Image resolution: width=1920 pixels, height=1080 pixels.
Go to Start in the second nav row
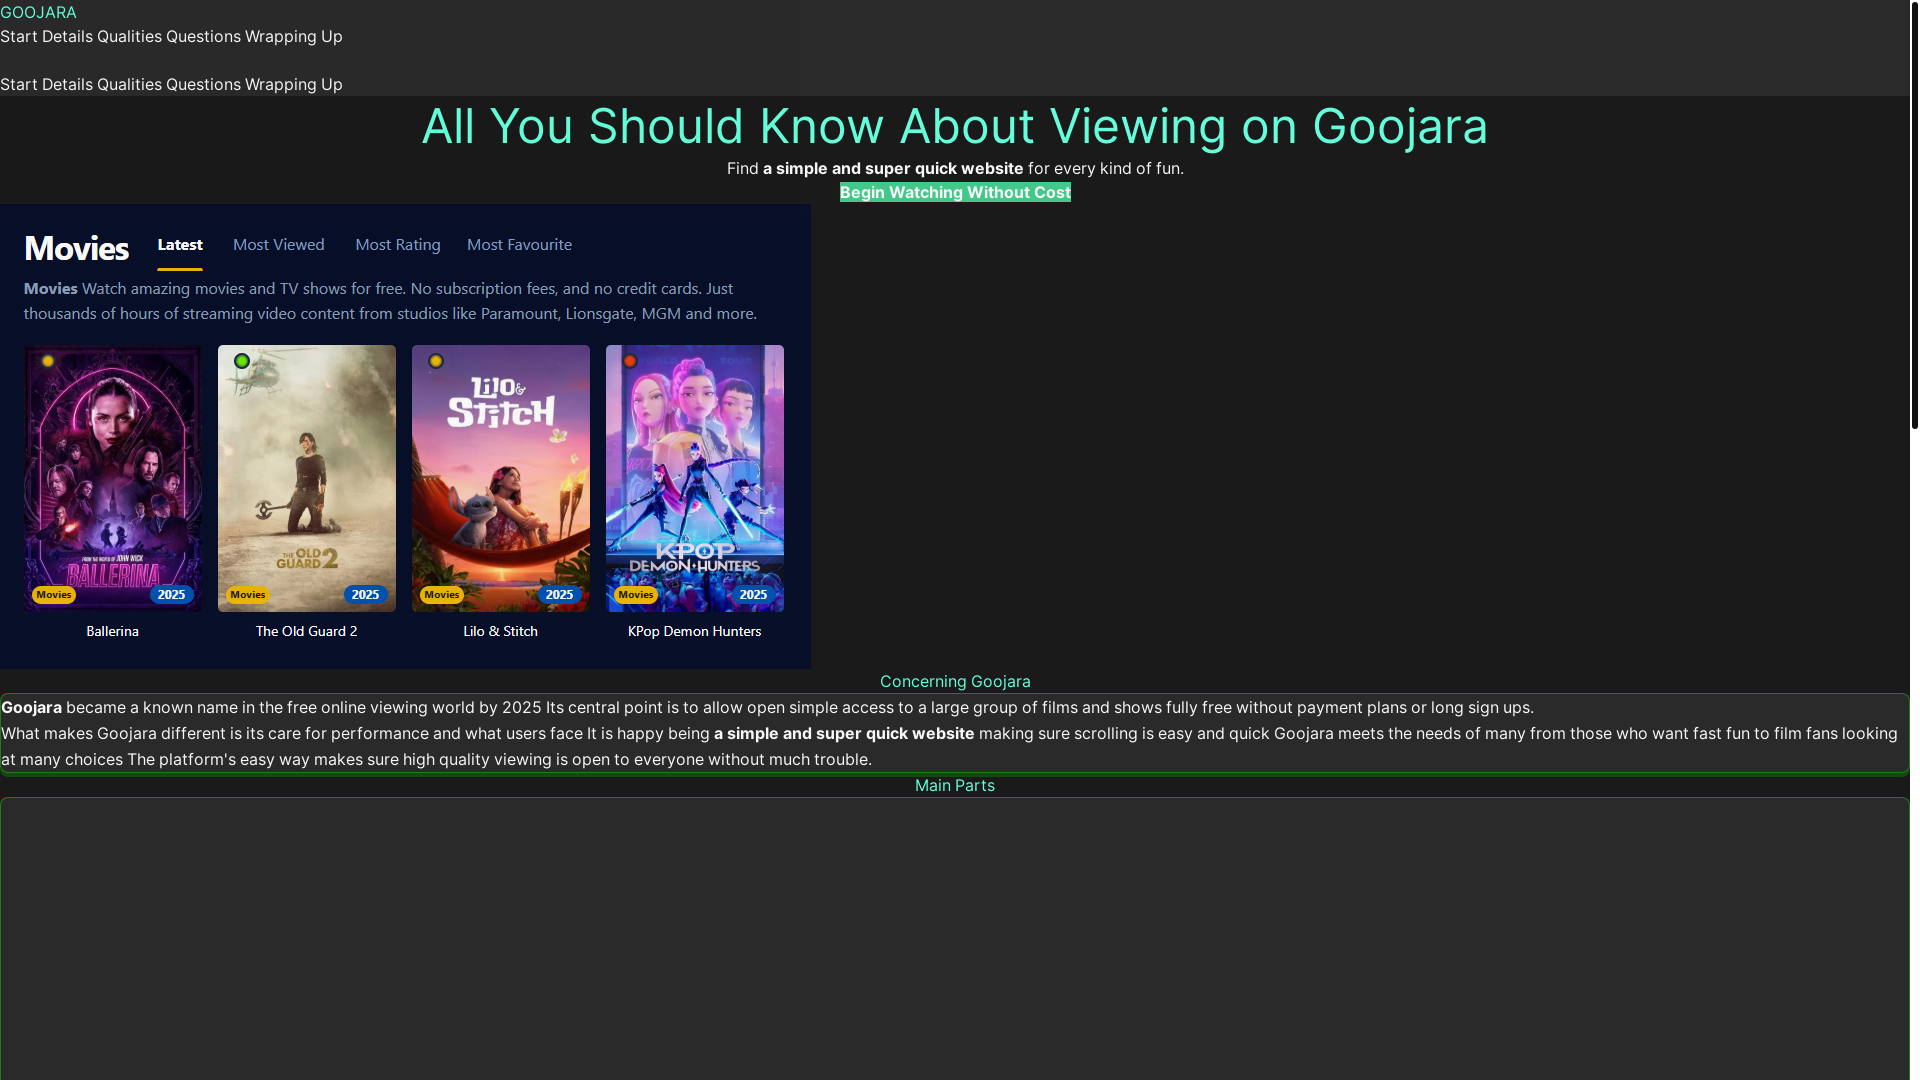click(19, 84)
